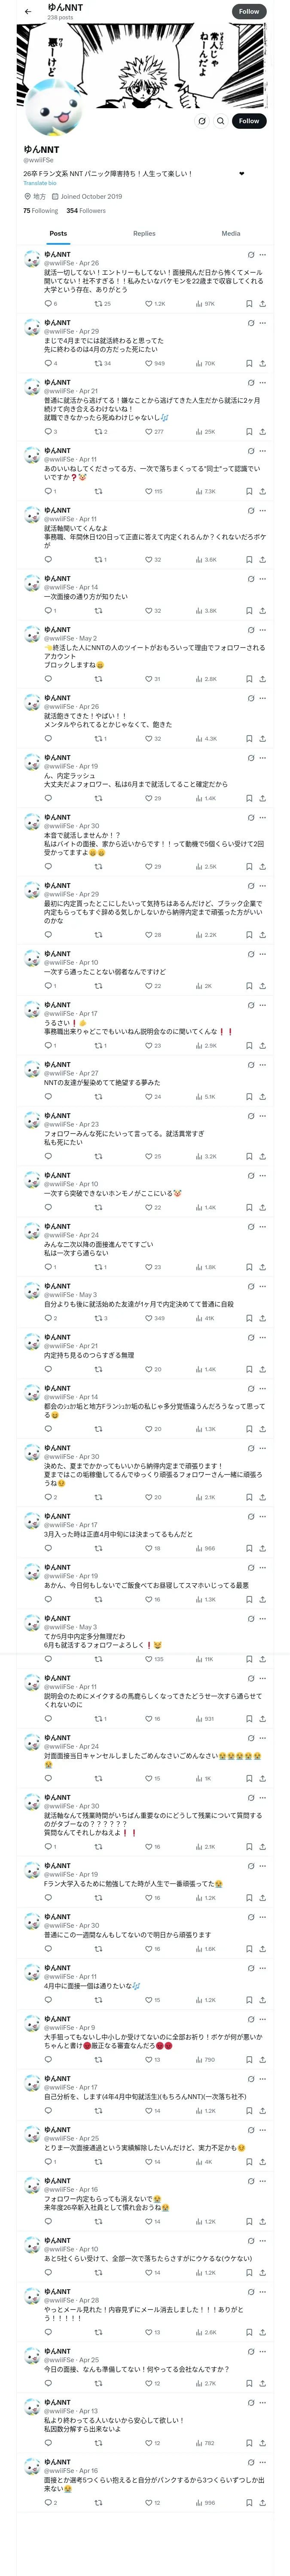The image size is (290, 2576).
Task: Open the Media tab
Action: click(x=230, y=233)
